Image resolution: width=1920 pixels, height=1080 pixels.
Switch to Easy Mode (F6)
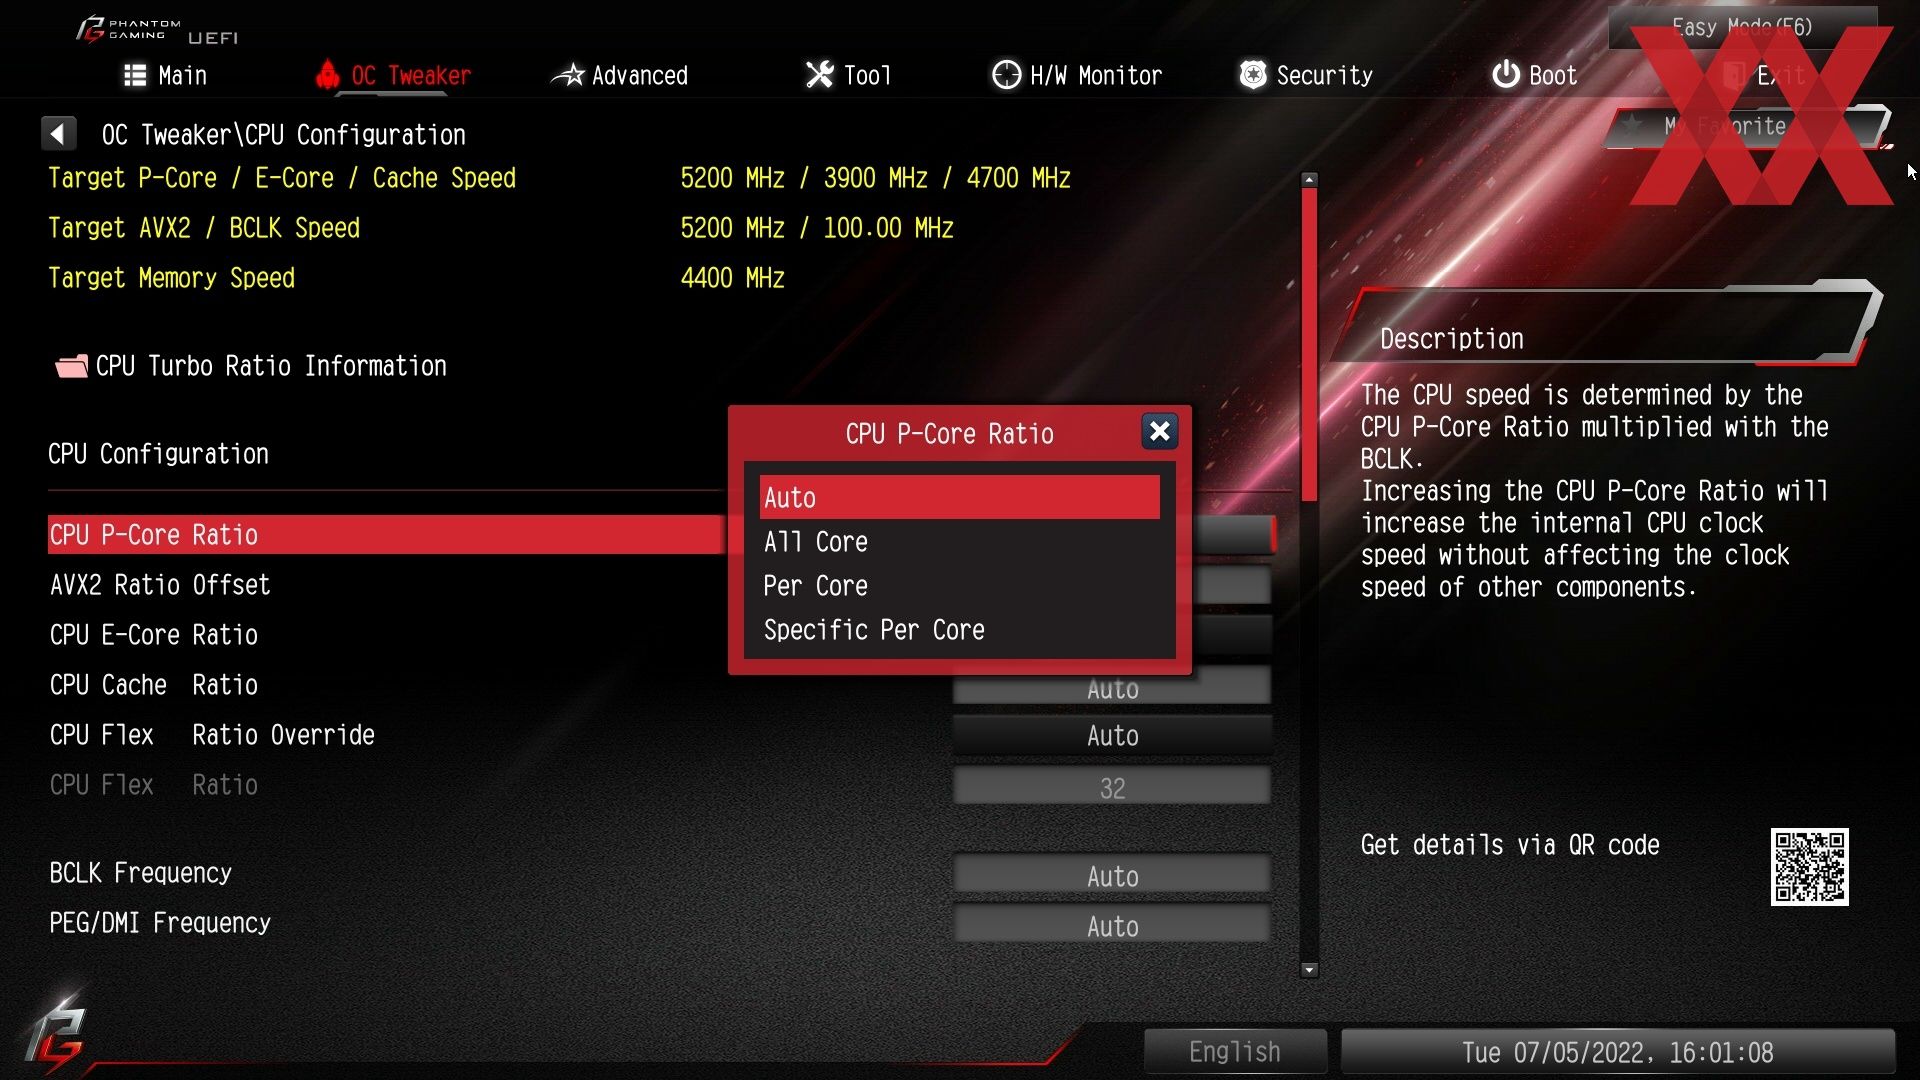(1742, 27)
